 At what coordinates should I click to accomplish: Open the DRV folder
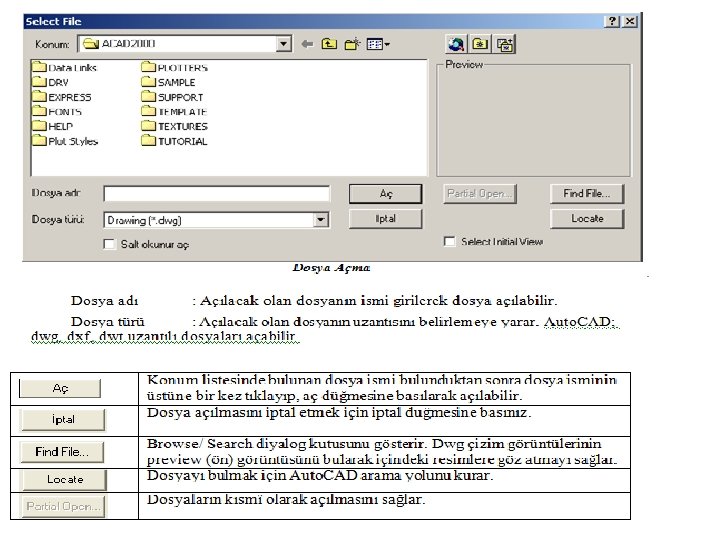pyautogui.click(x=51, y=82)
